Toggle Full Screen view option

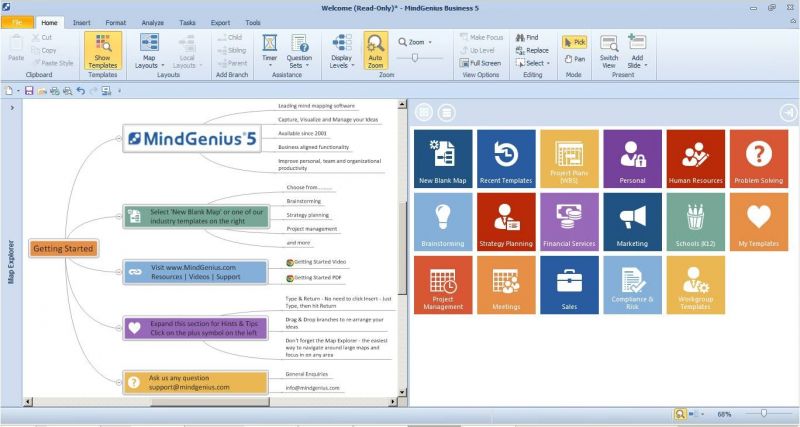(480, 63)
